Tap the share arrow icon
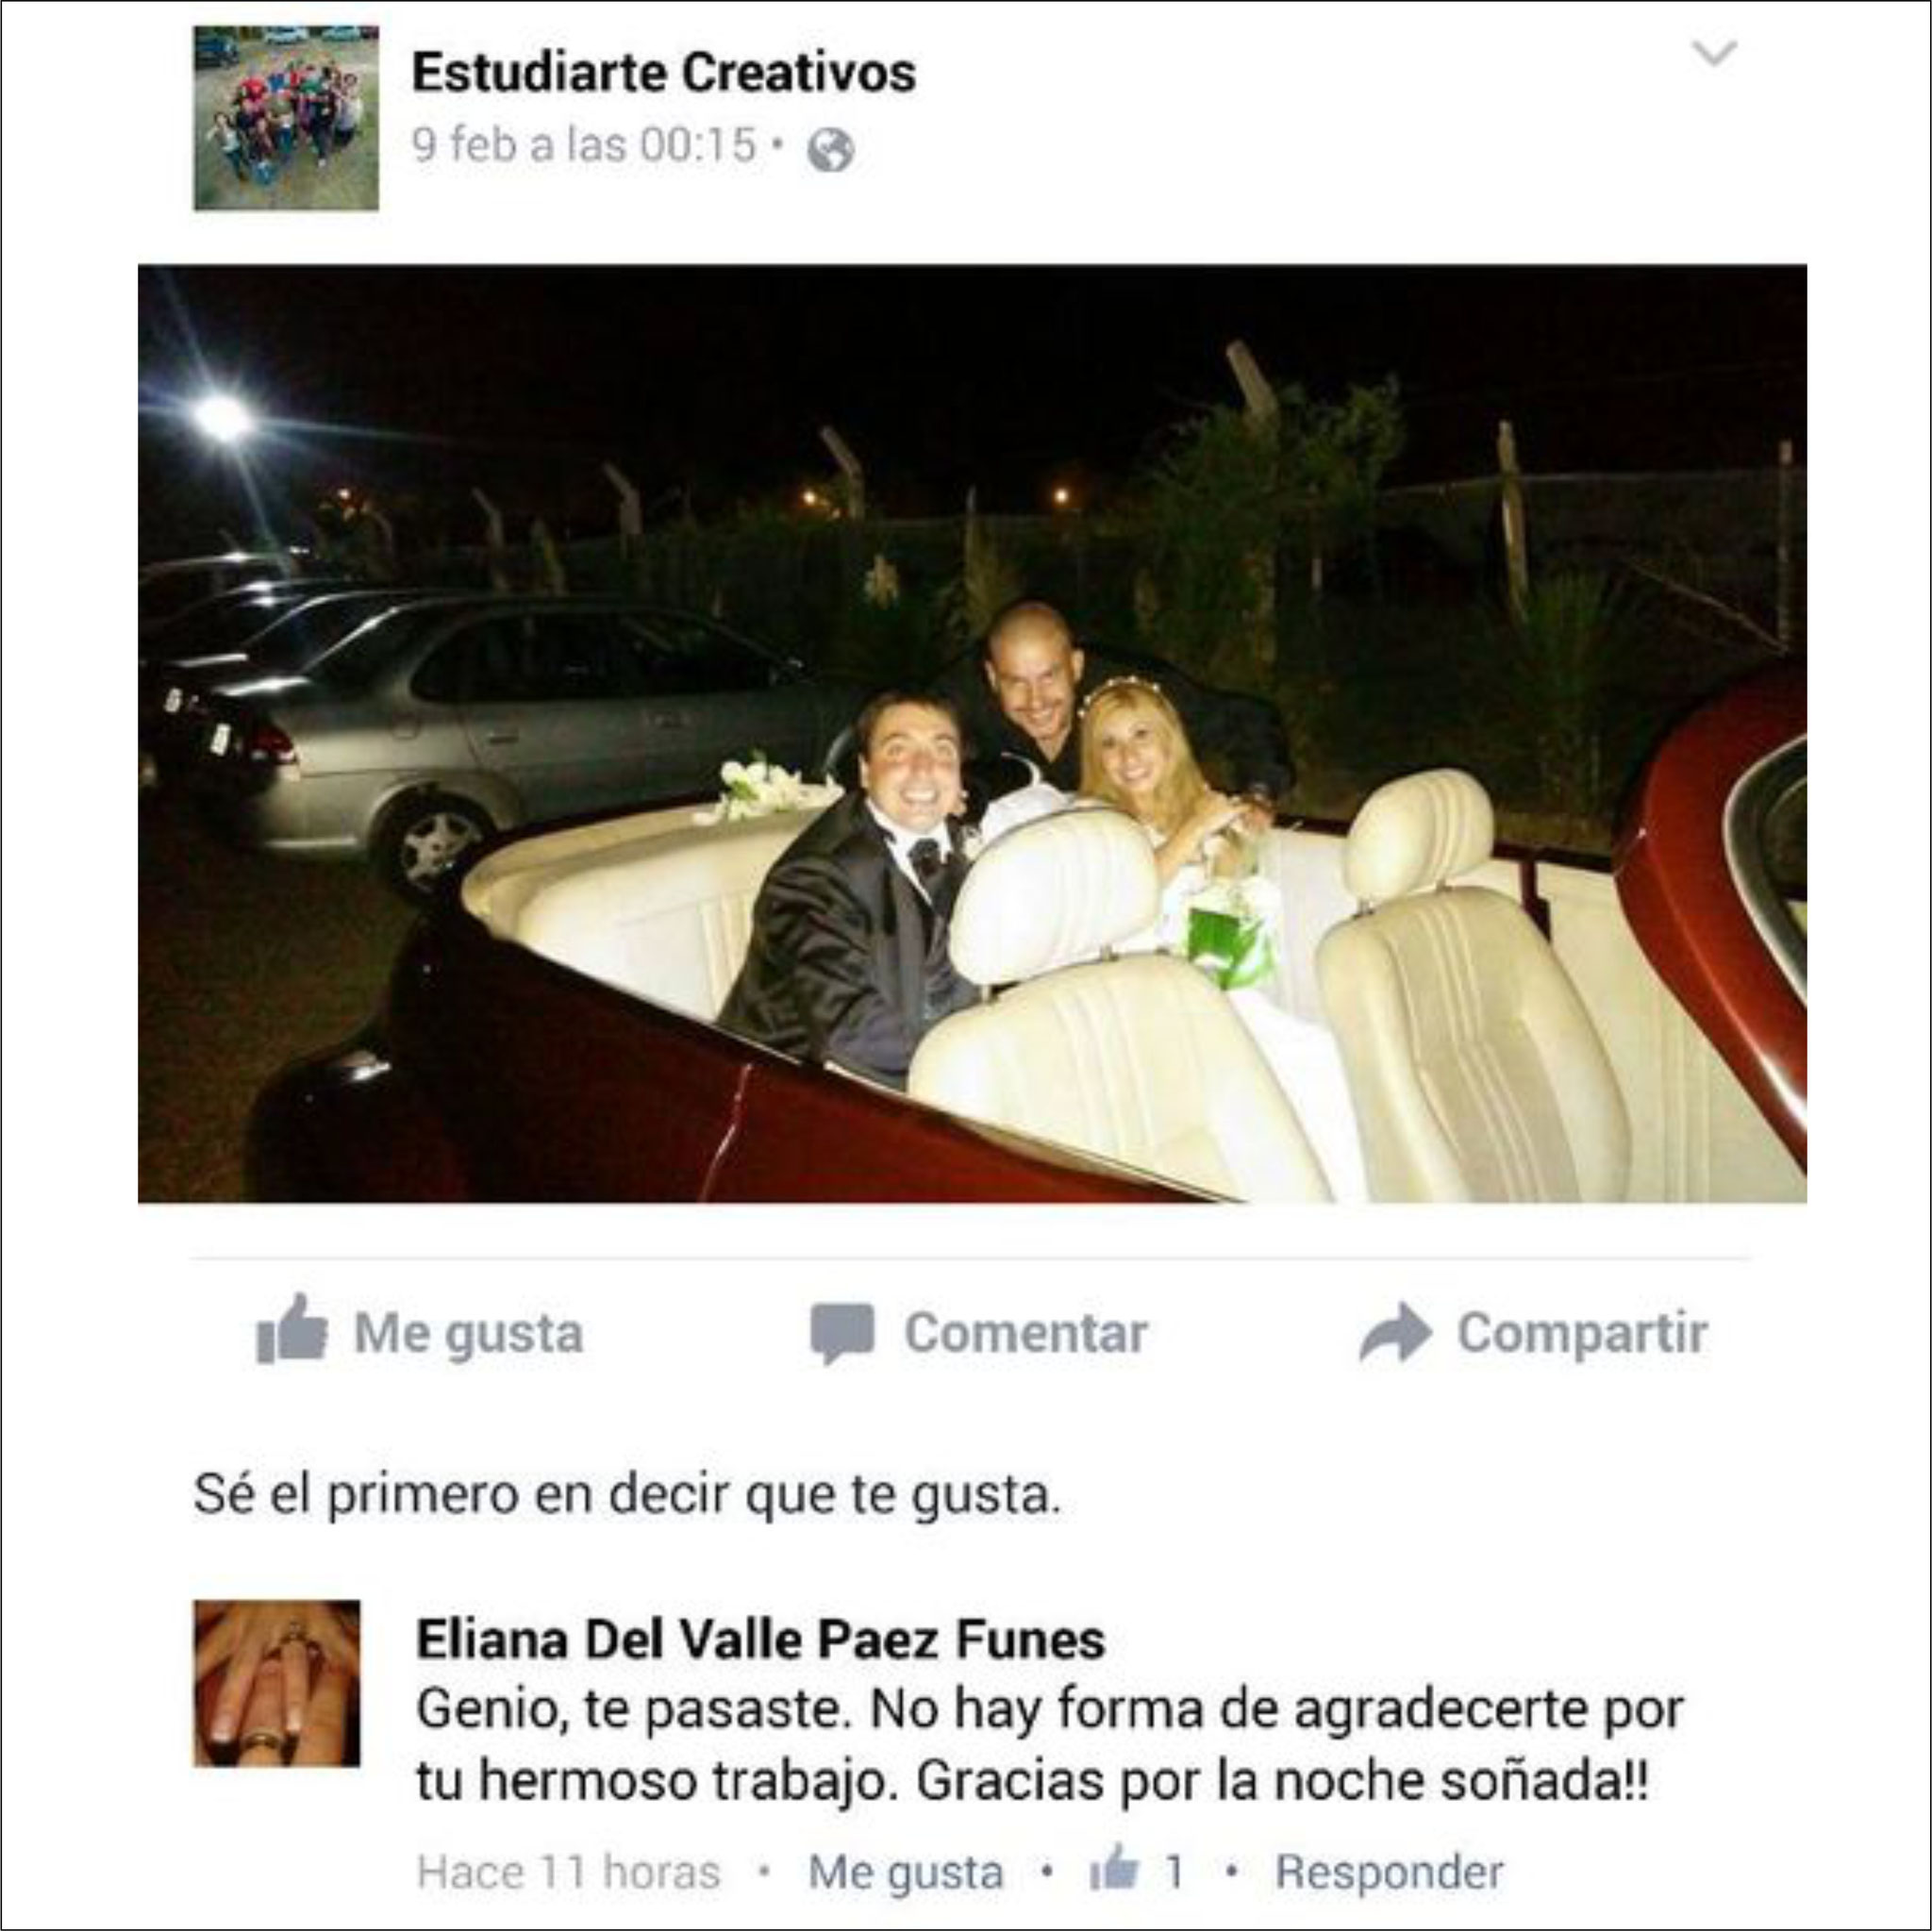Viewport: 1932px width, 1931px height. click(x=1395, y=1332)
